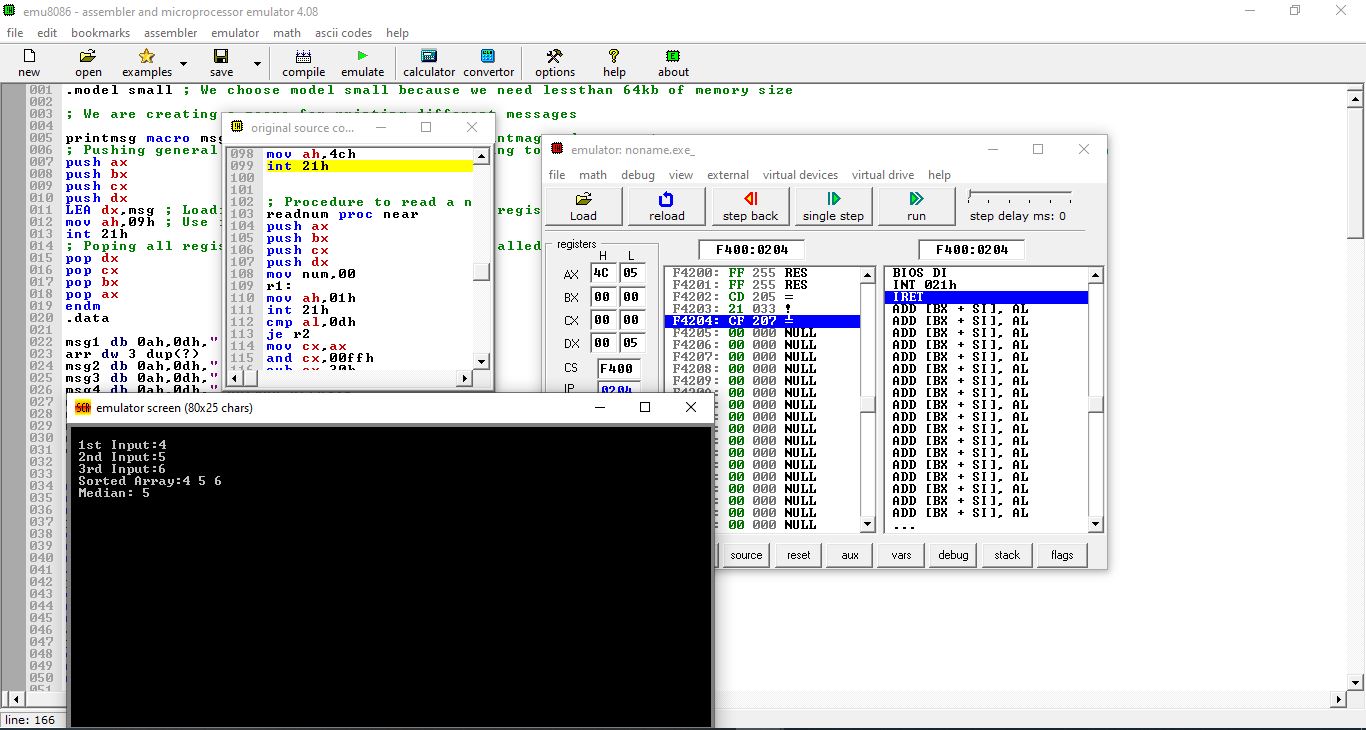
Task: Show the flags panel
Action: pos(1062,554)
